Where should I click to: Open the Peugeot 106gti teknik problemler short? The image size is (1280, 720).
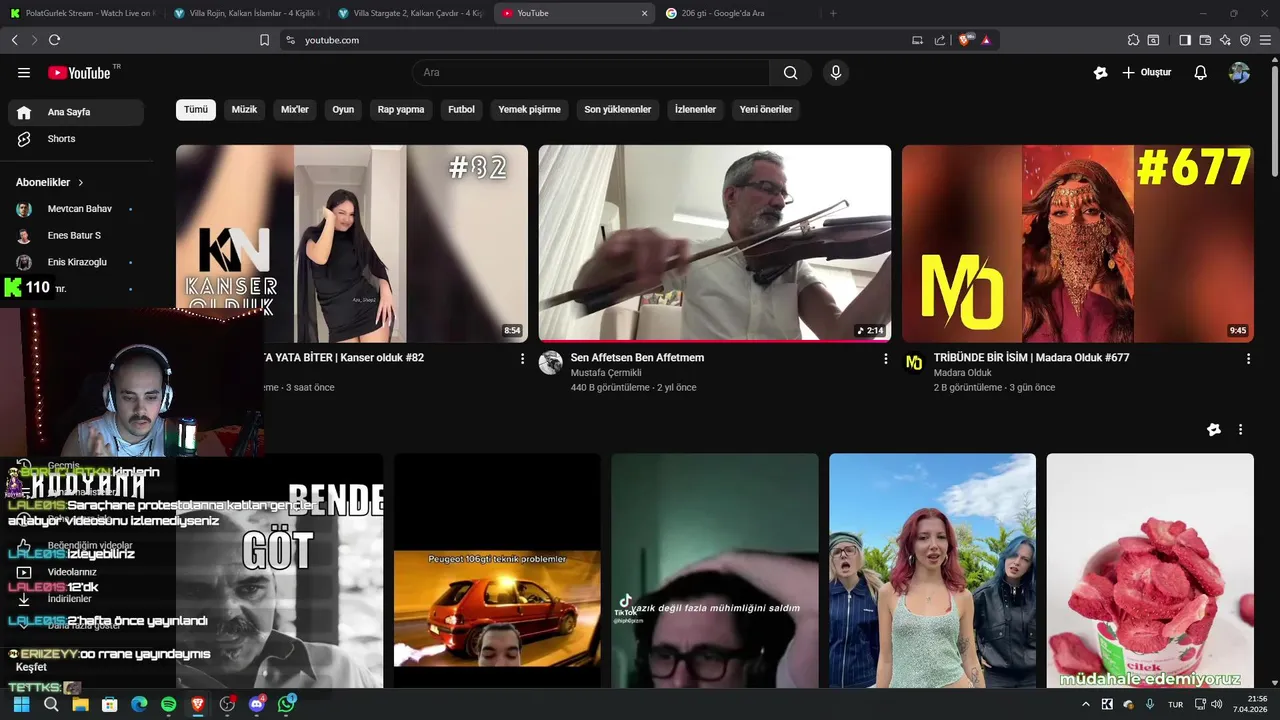[497, 571]
